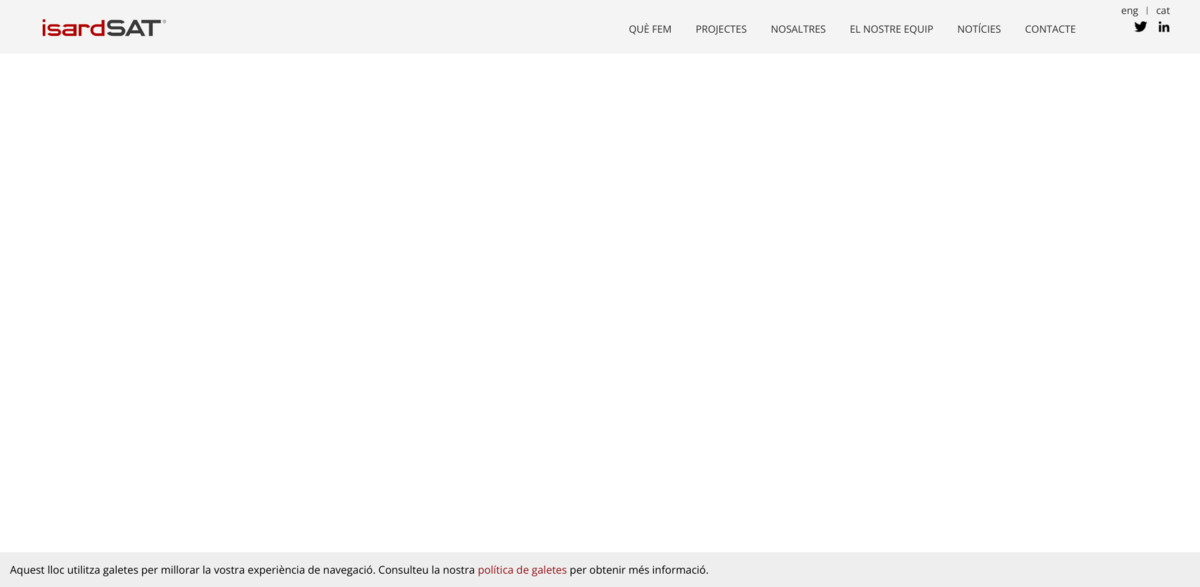The image size is (1200, 587).
Task: Click the red 'isard' part of the logo
Action: [x=73, y=28]
